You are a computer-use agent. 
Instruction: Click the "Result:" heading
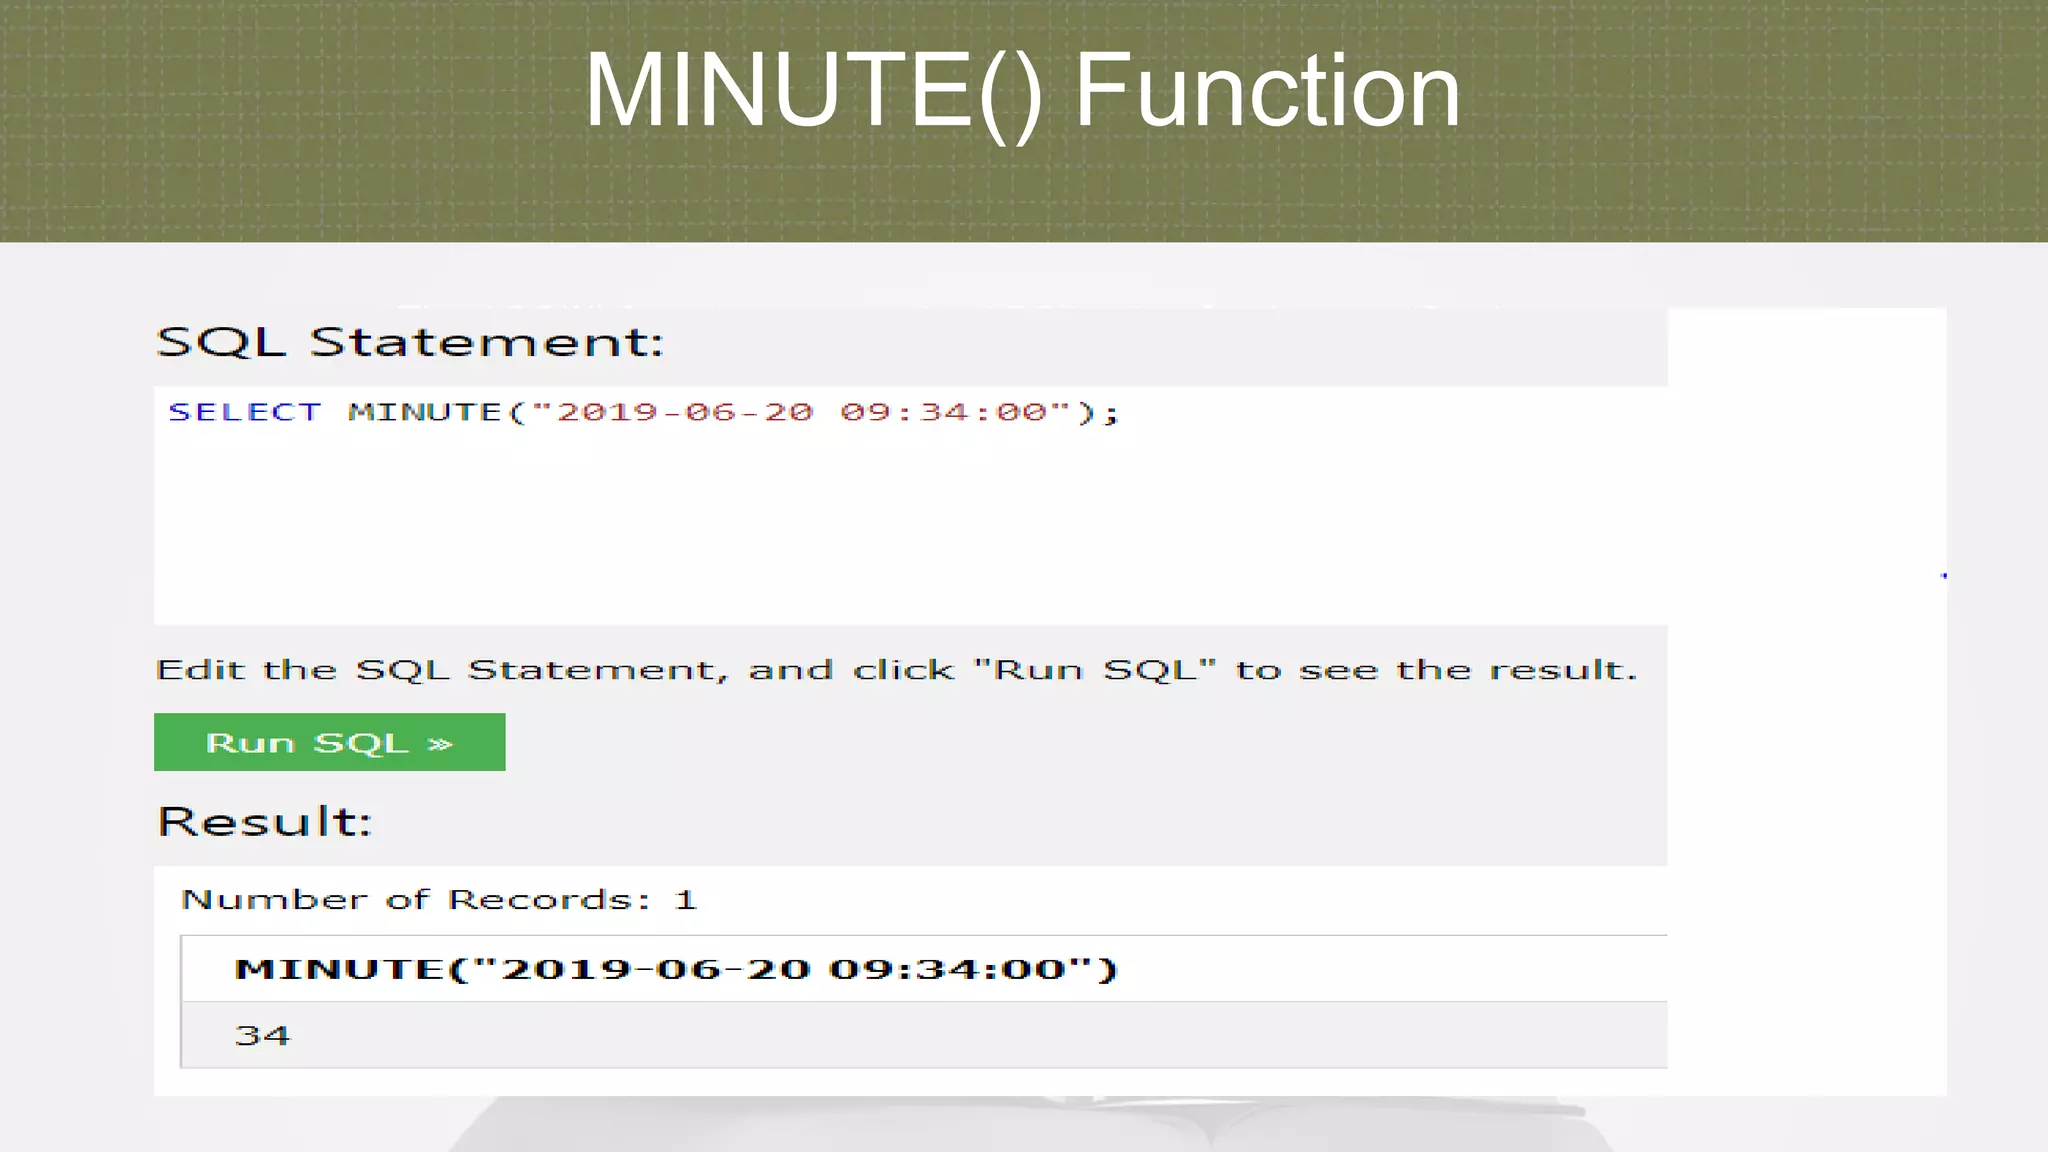[265, 822]
